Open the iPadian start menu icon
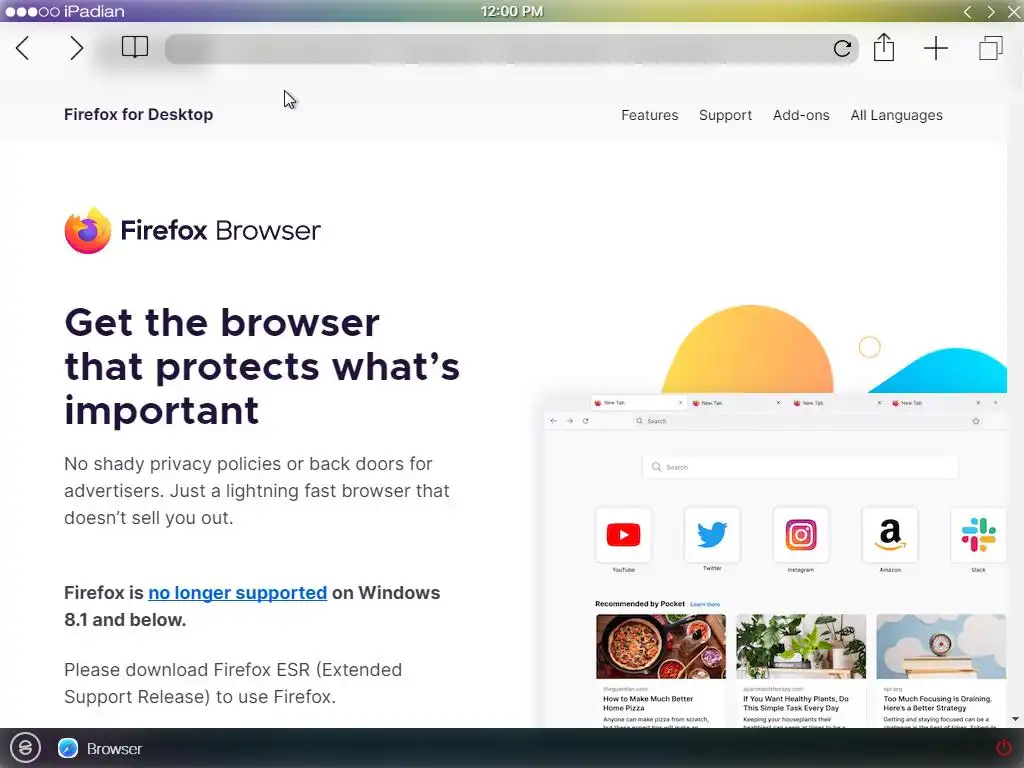 coord(25,748)
